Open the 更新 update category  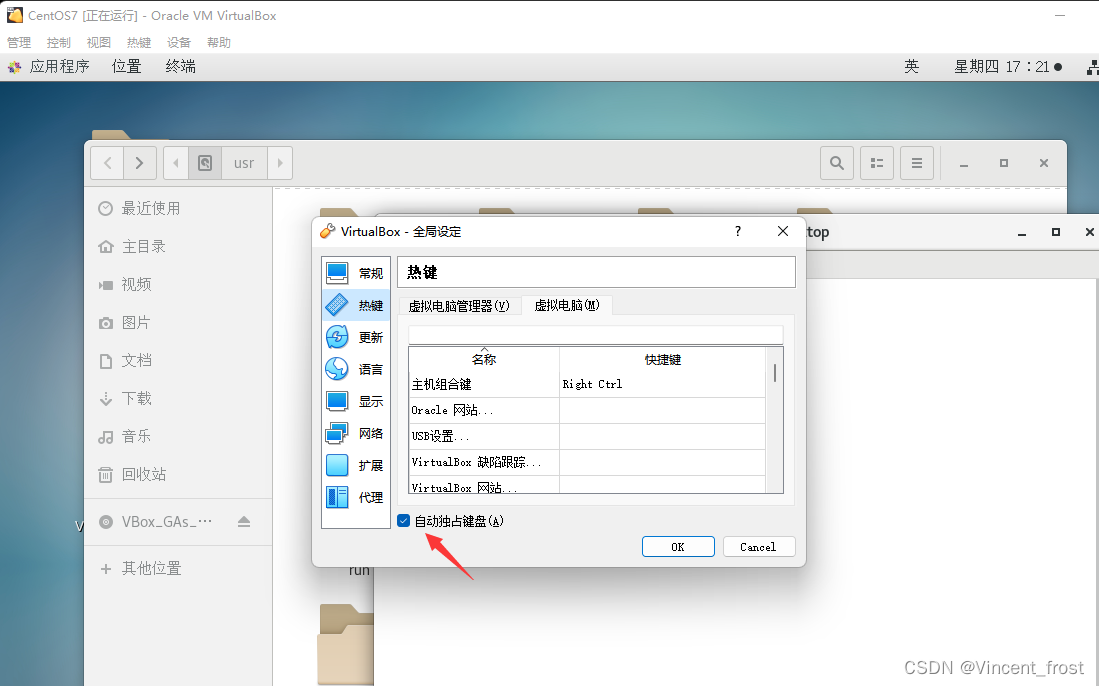tap(355, 337)
